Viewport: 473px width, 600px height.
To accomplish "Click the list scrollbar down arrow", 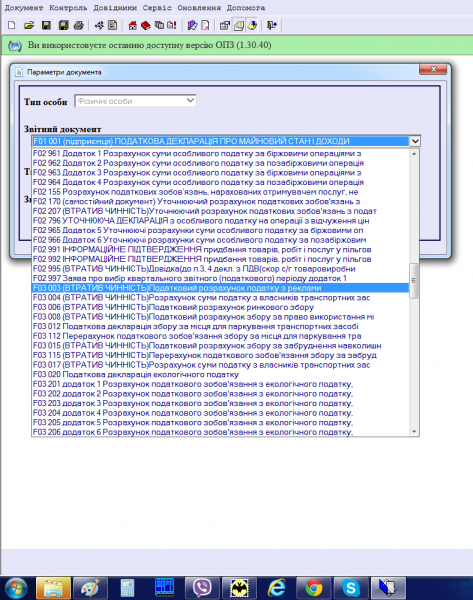I will [414, 432].
